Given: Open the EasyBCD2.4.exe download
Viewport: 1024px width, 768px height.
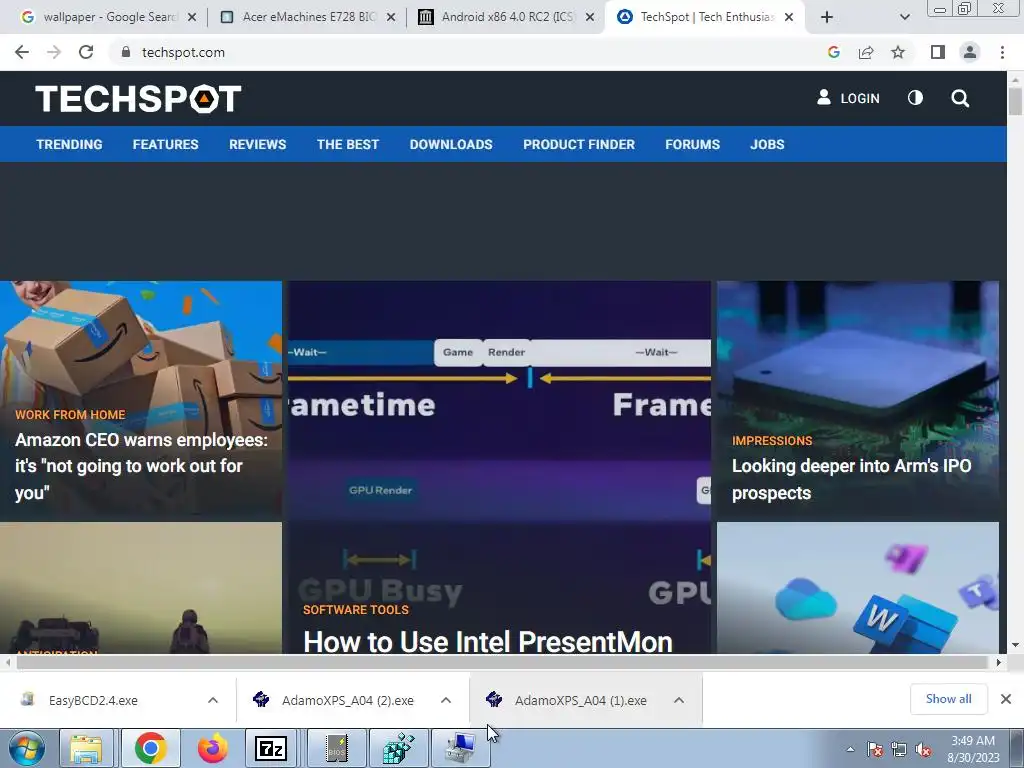Looking at the screenshot, I should click(93, 700).
